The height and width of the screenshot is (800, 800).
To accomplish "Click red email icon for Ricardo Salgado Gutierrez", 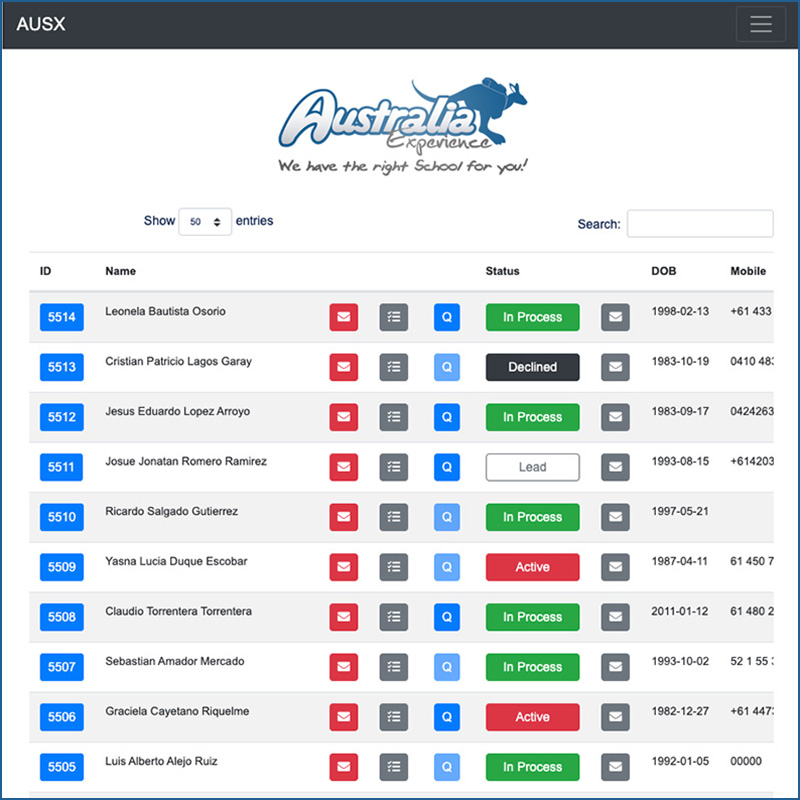I will [343, 517].
